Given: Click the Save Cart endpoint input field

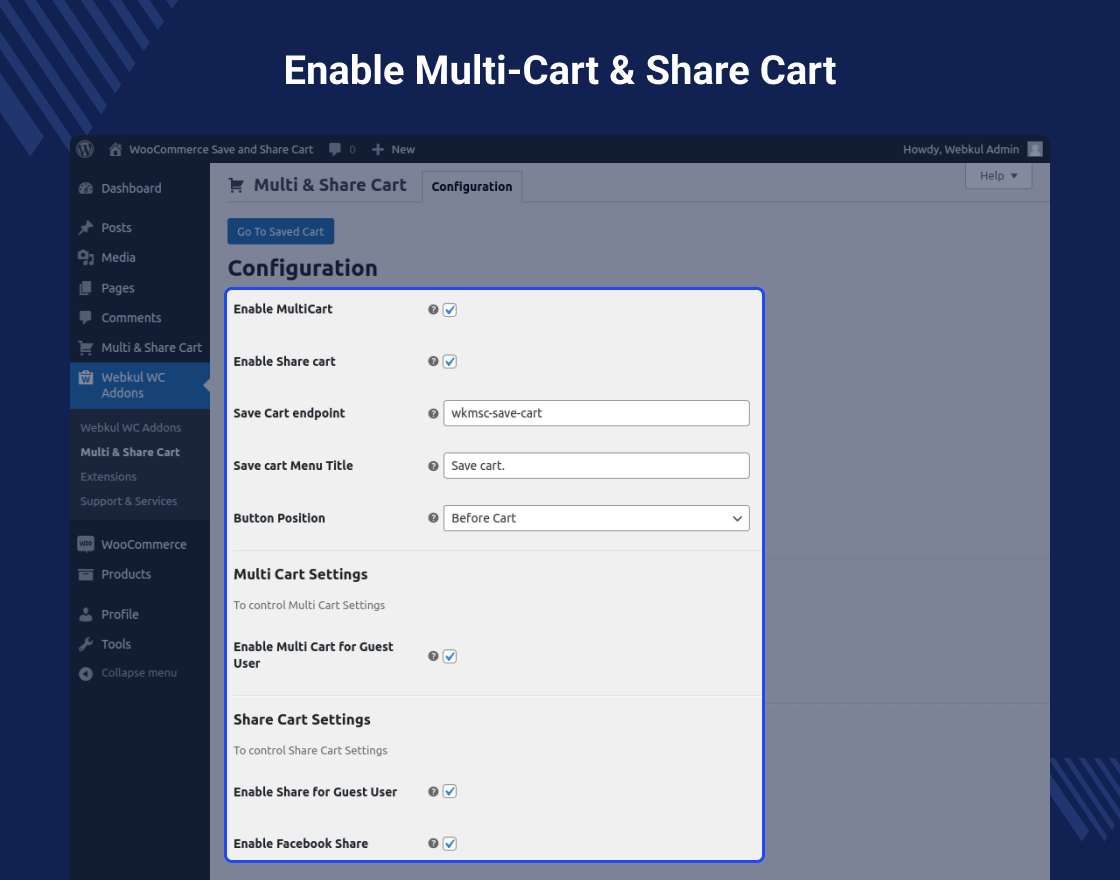Looking at the screenshot, I should pyautogui.click(x=596, y=414).
